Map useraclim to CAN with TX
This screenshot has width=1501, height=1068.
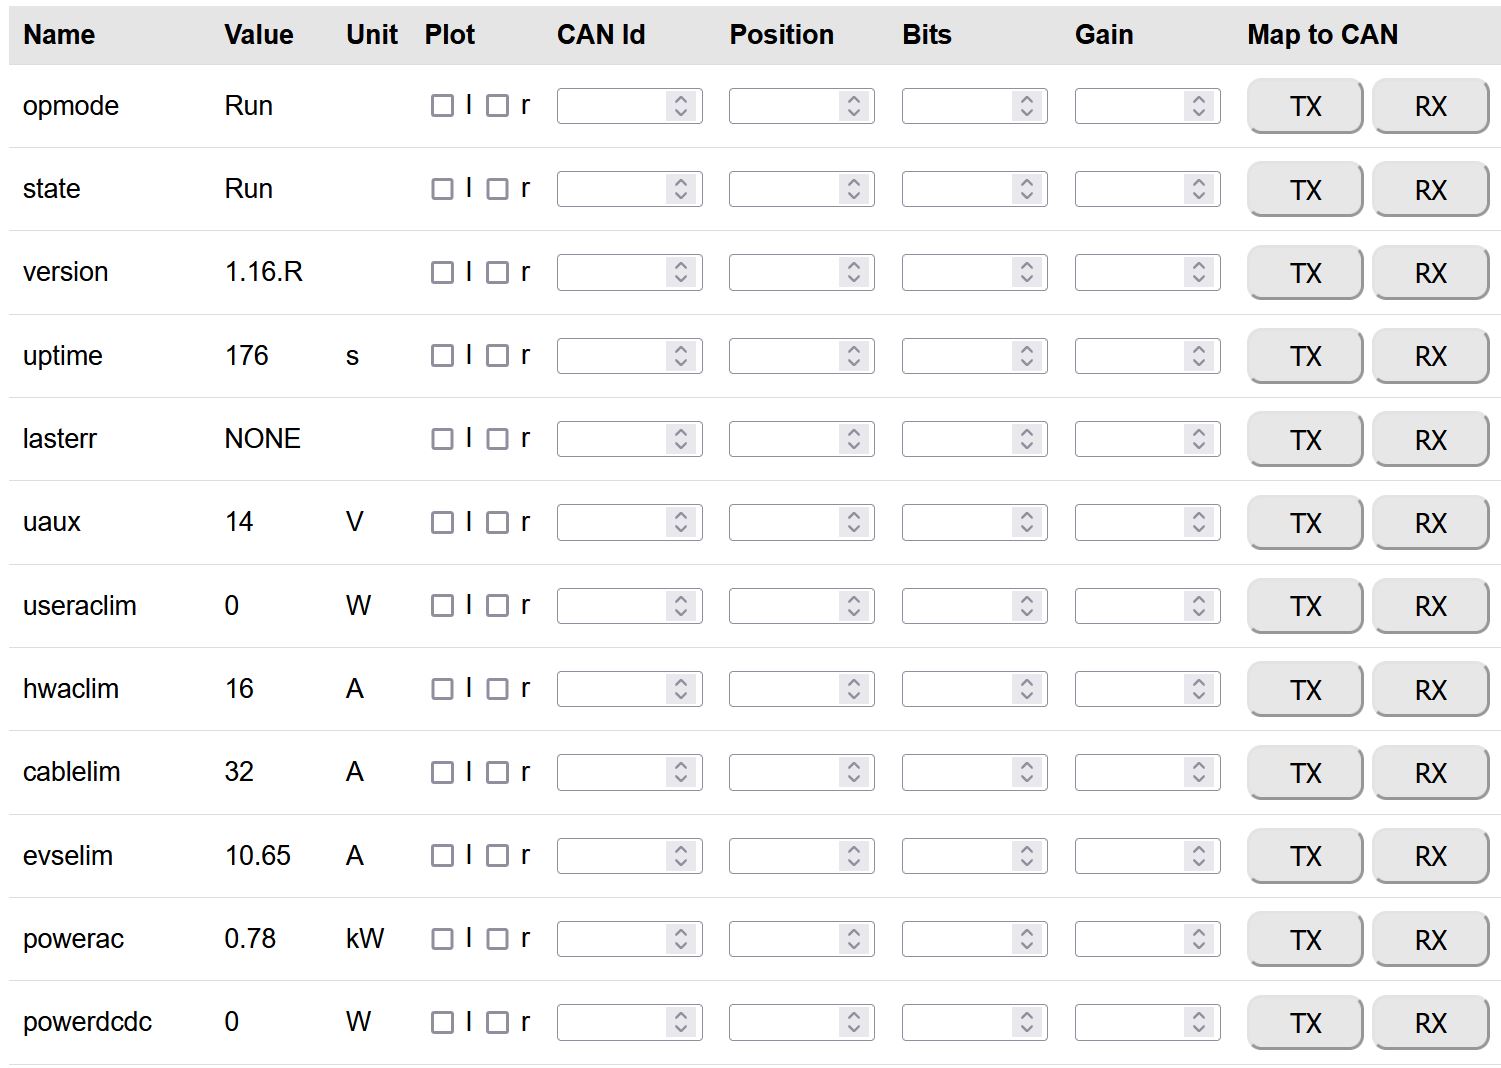point(1305,606)
